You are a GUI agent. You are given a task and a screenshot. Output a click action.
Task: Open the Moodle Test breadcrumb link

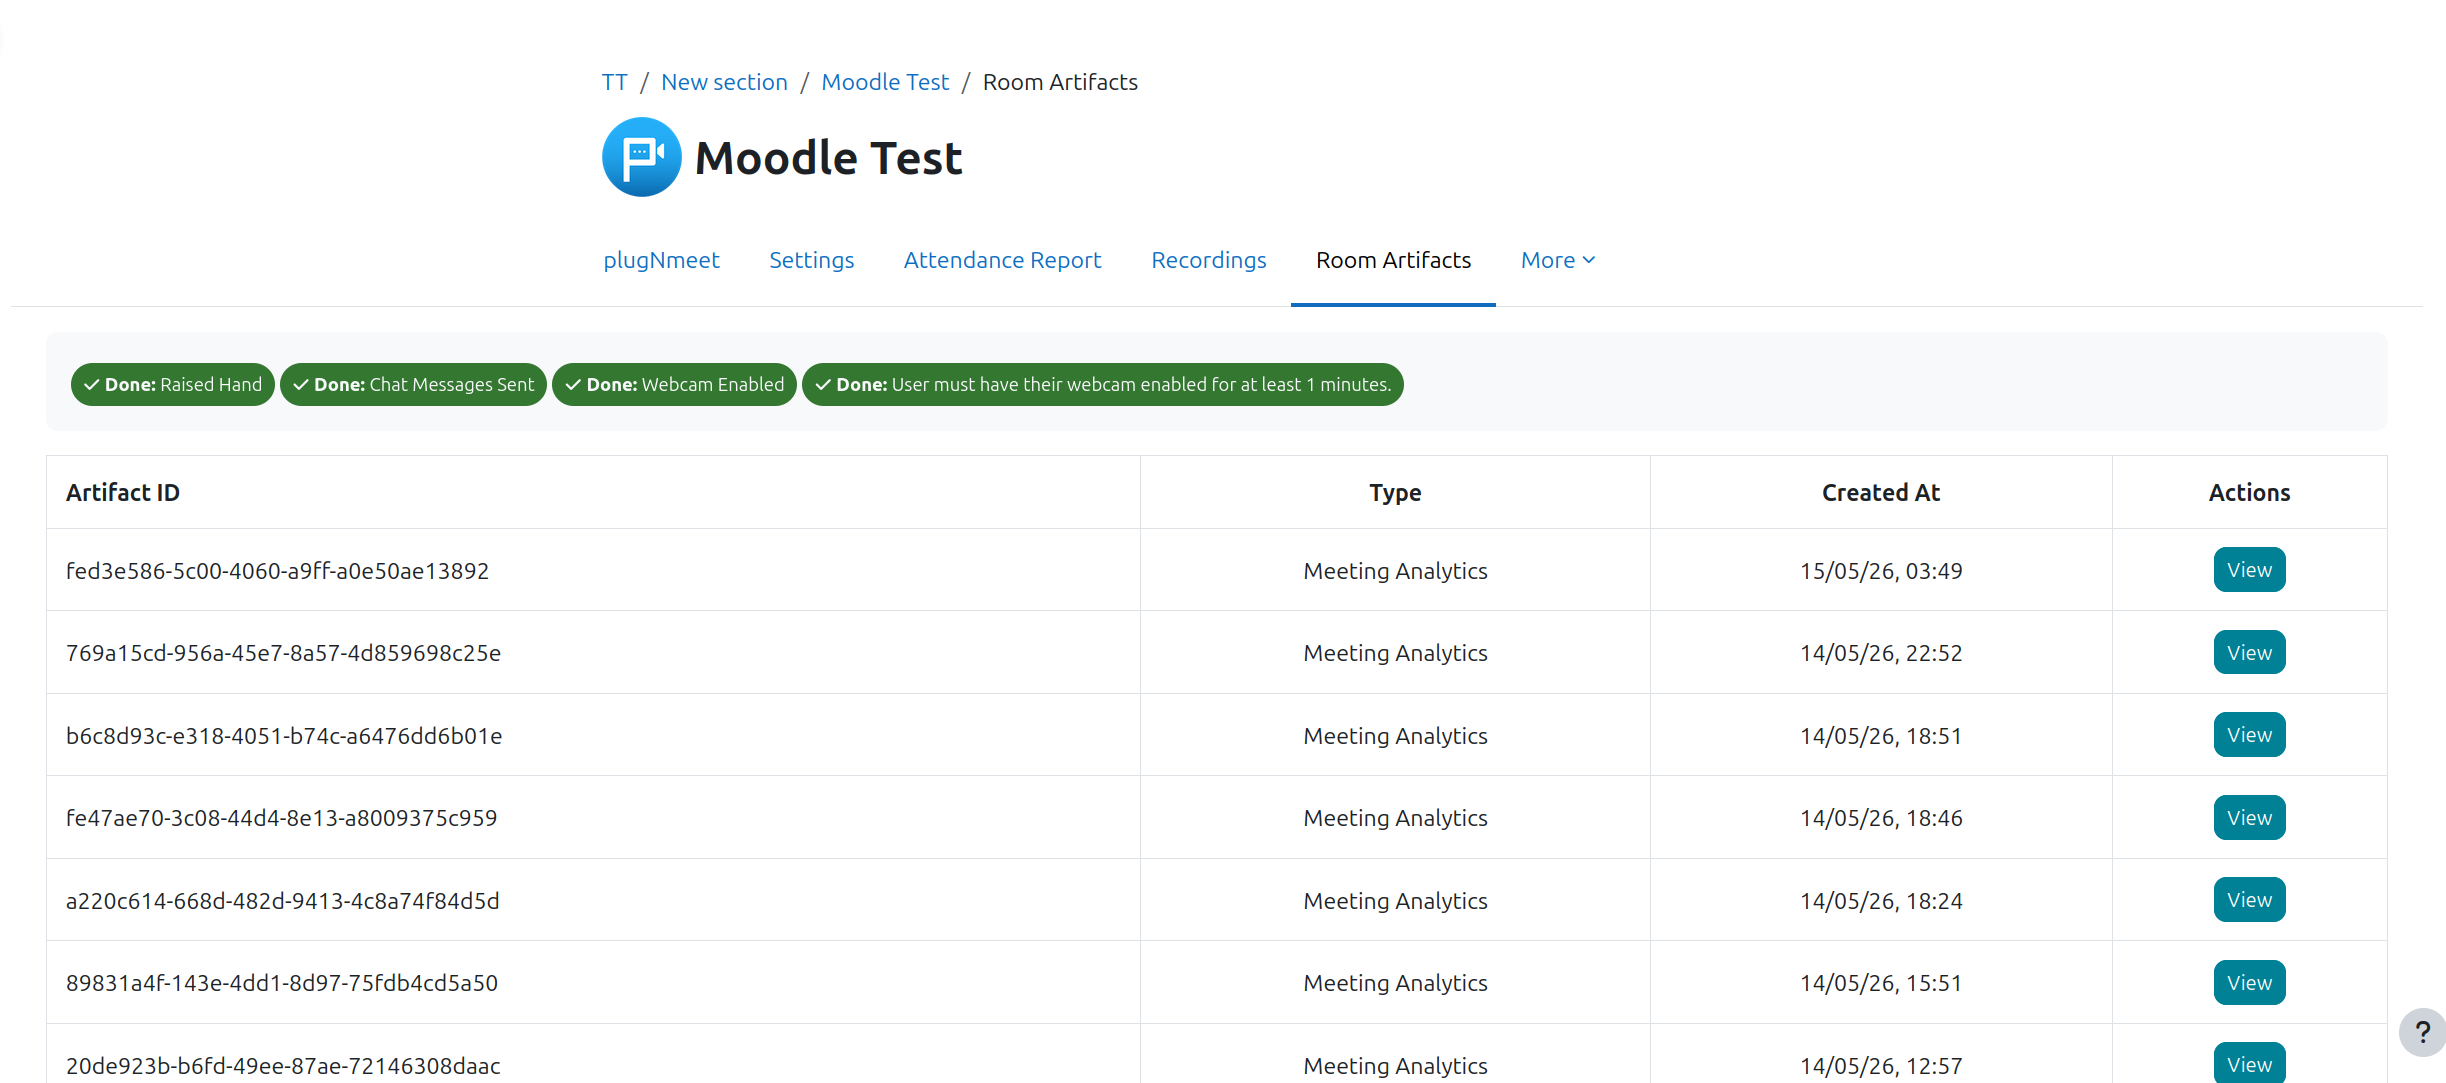point(885,82)
